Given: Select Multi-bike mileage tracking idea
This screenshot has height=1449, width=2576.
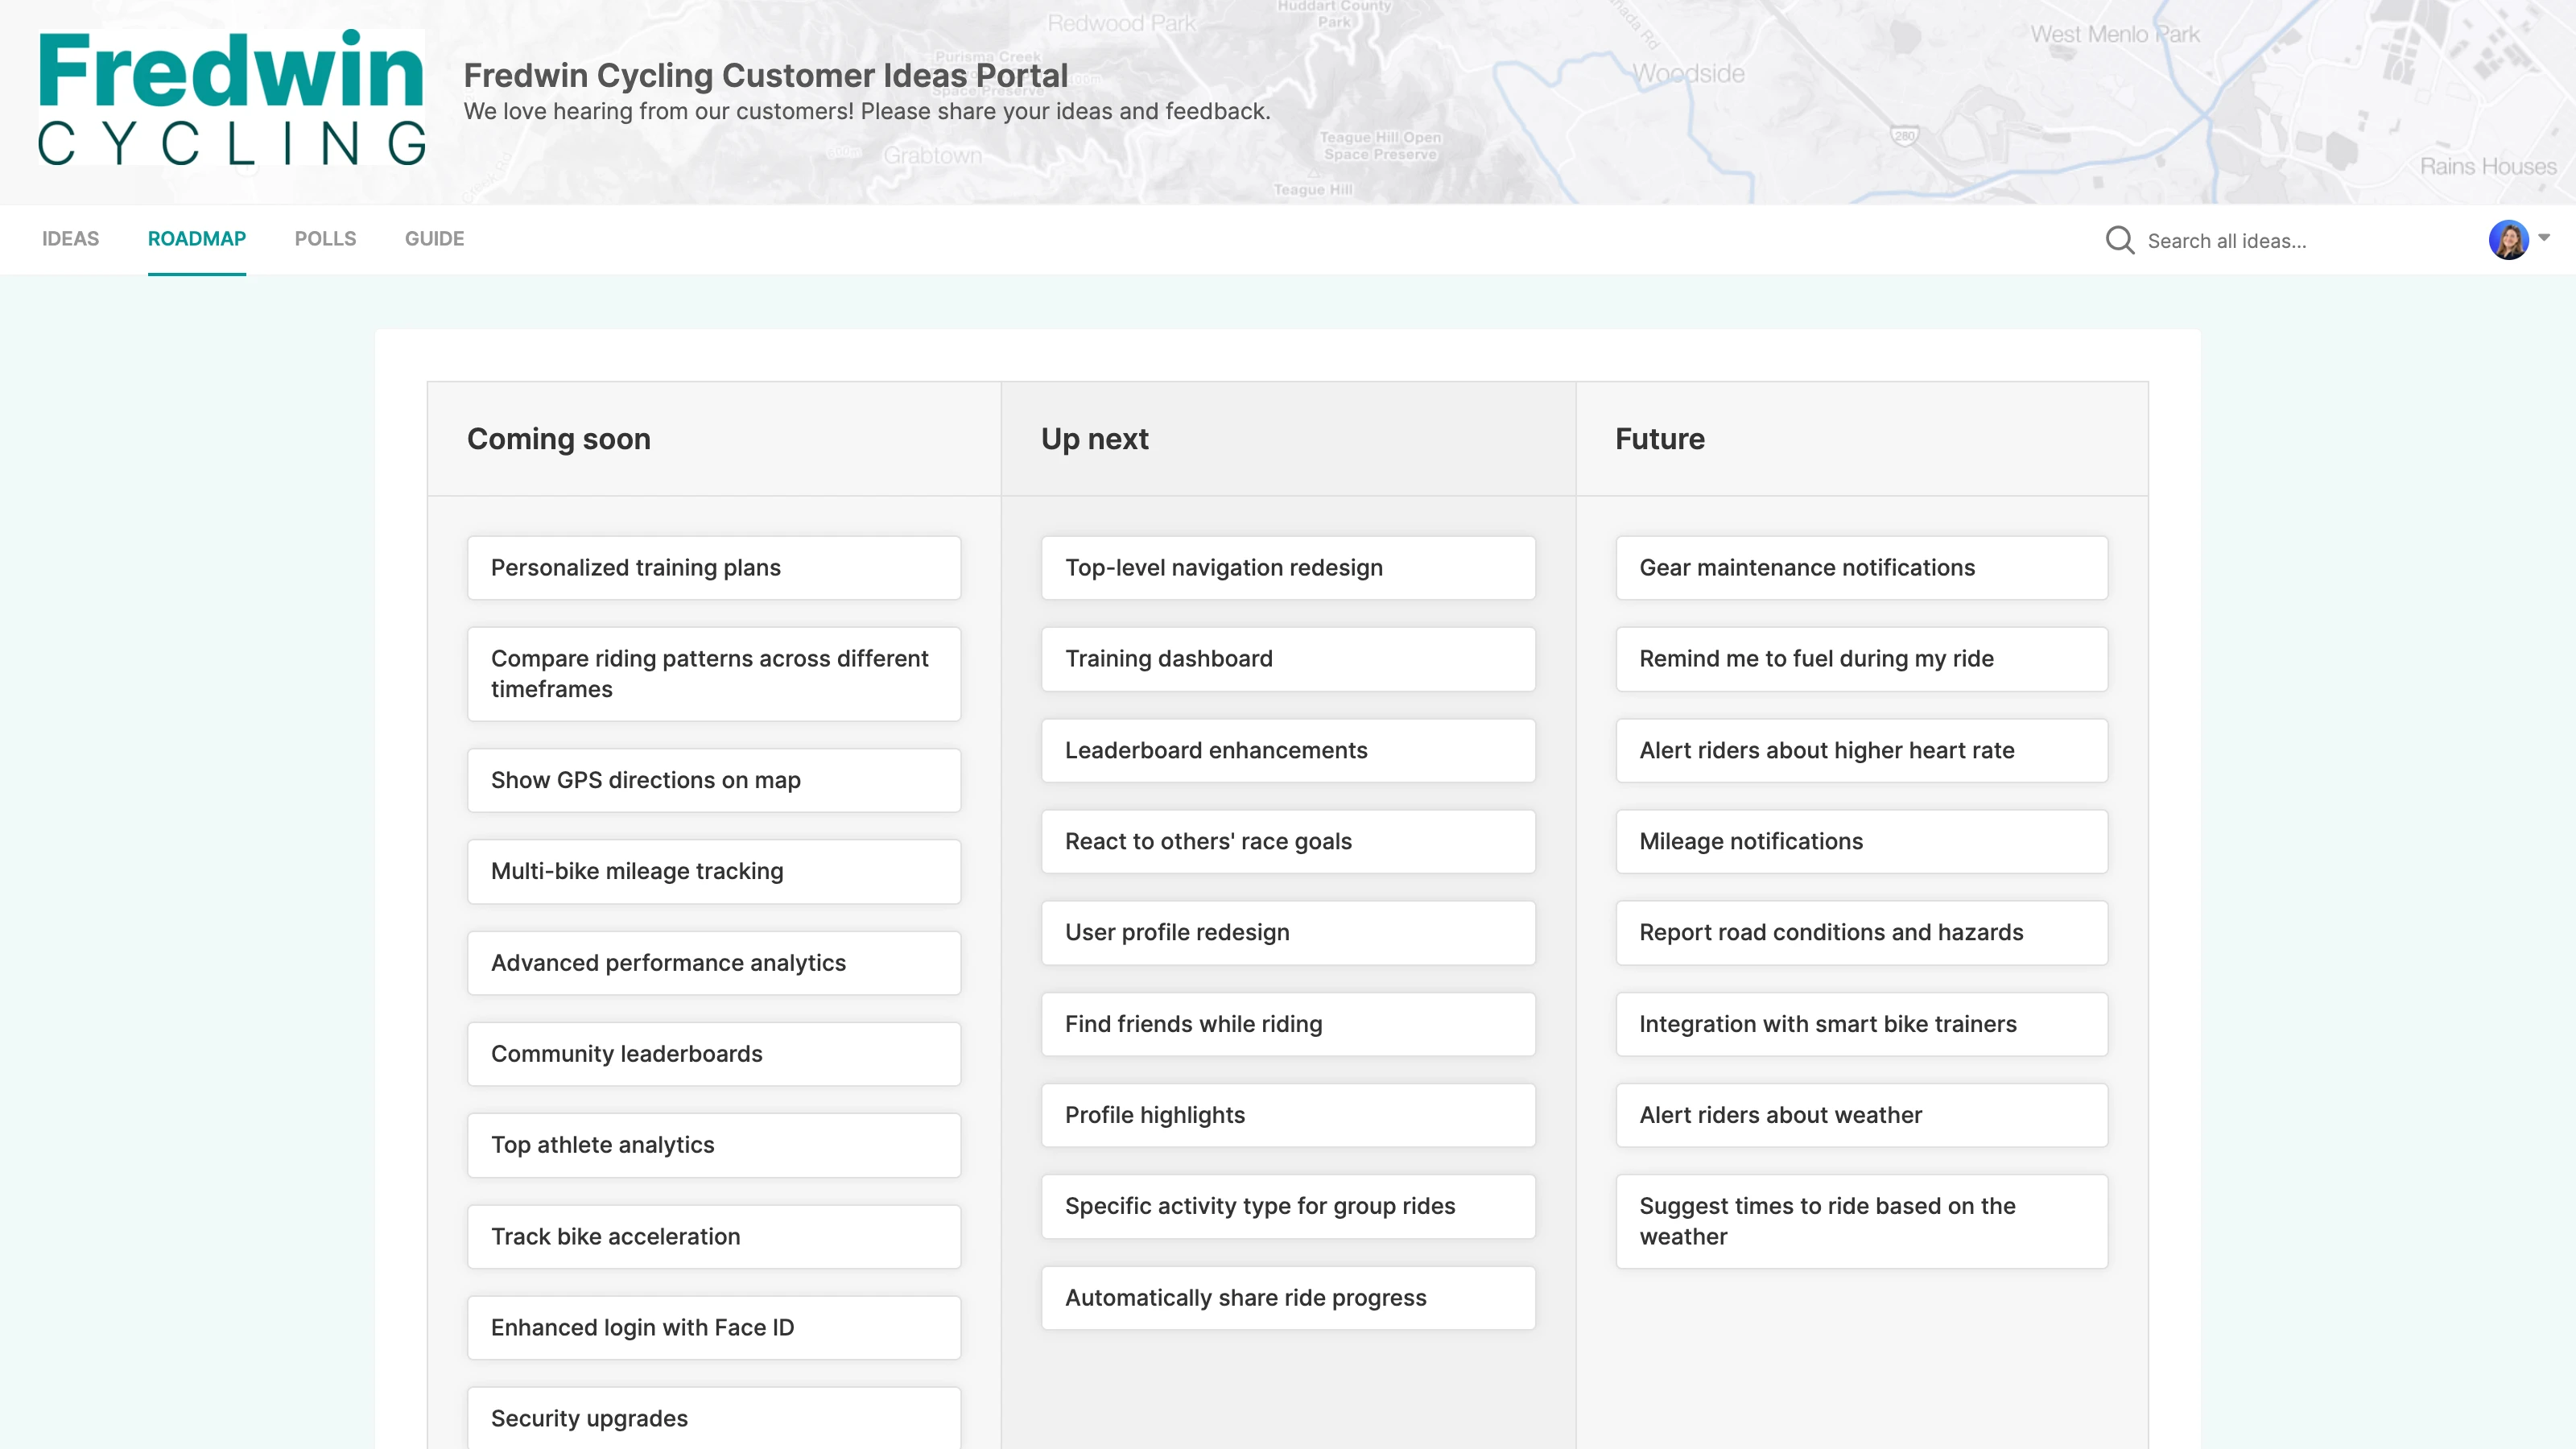Looking at the screenshot, I should click(x=713, y=871).
